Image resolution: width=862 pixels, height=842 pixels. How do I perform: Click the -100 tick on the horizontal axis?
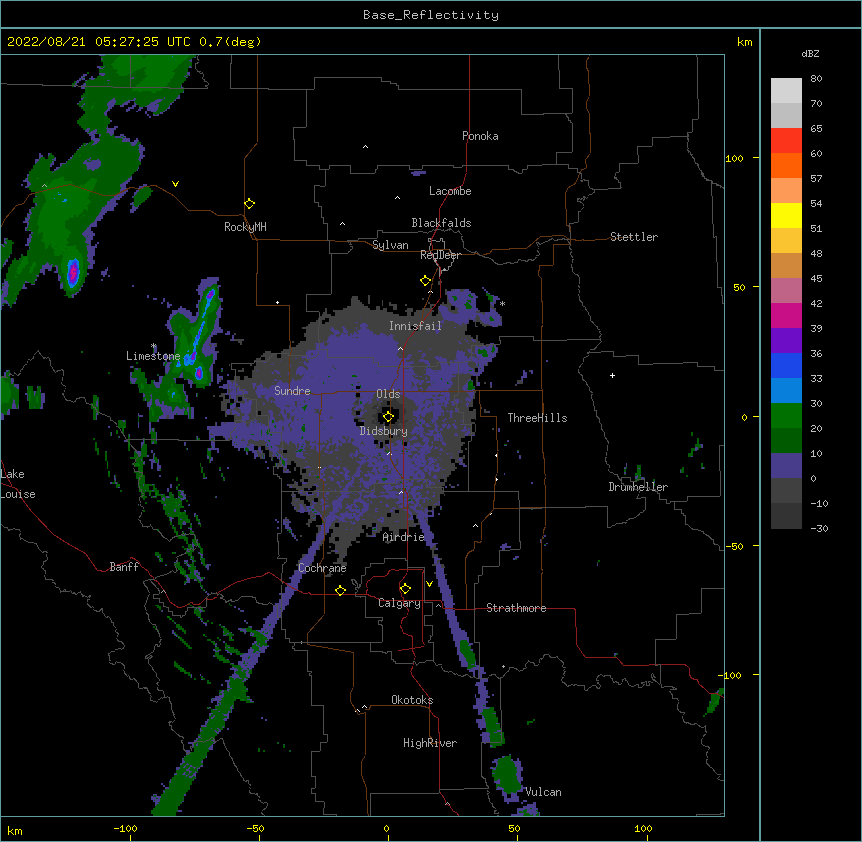coord(125,828)
